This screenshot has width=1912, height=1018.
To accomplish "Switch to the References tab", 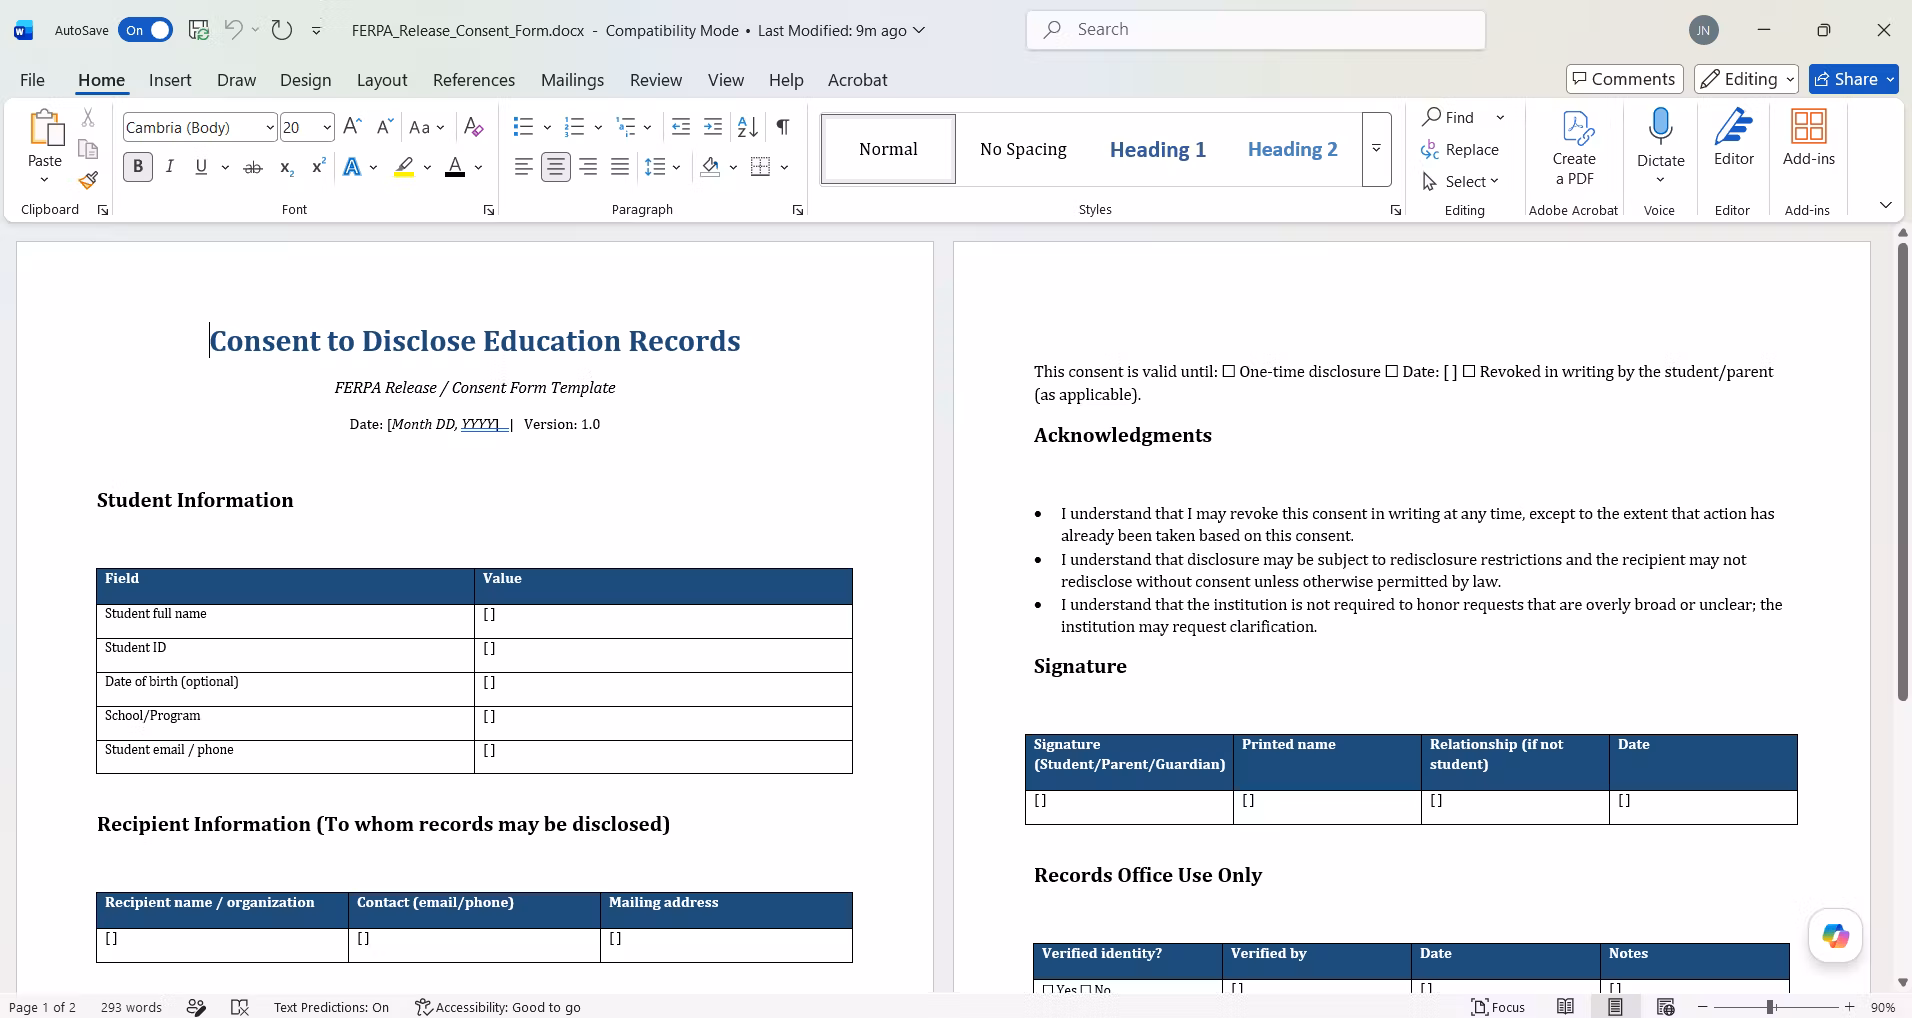I will (x=474, y=80).
